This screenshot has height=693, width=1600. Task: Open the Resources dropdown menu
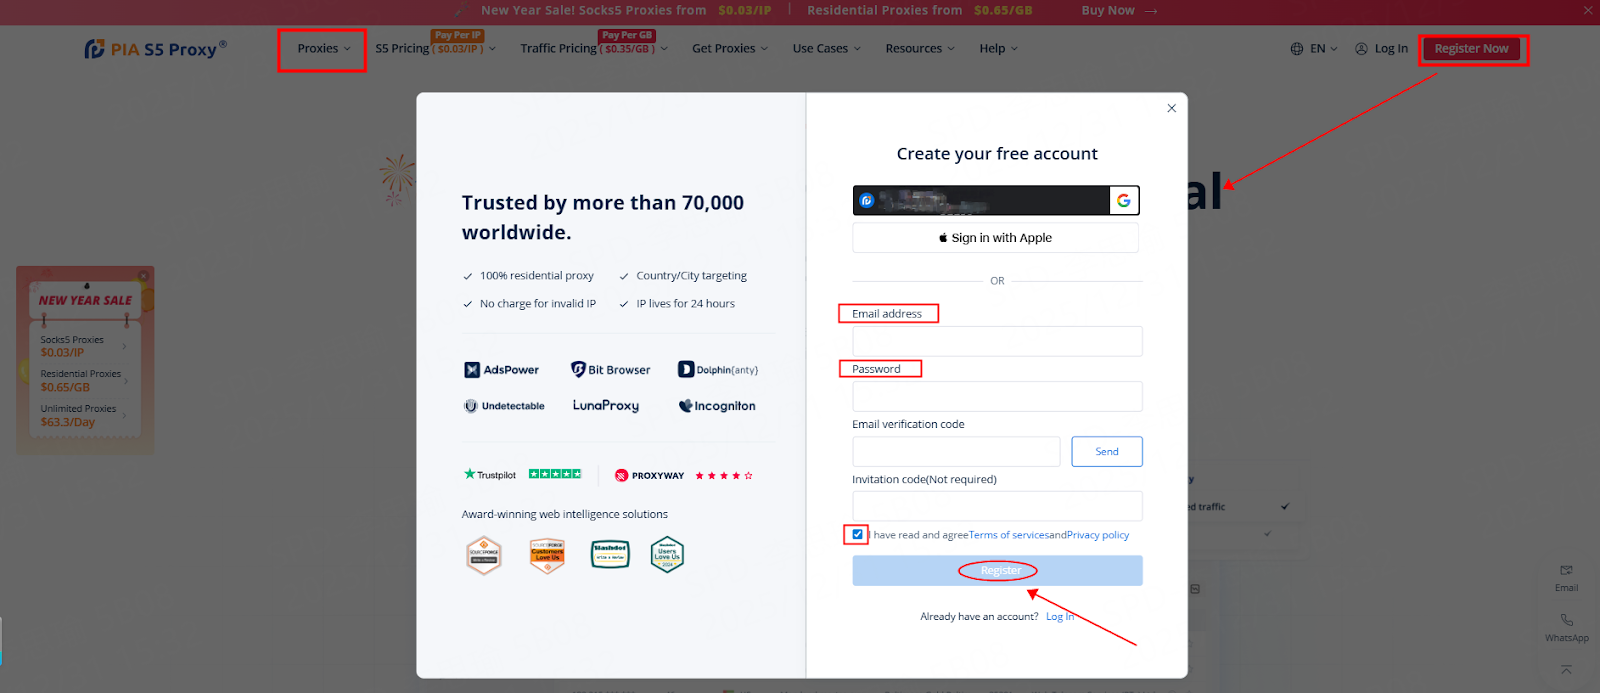(919, 49)
